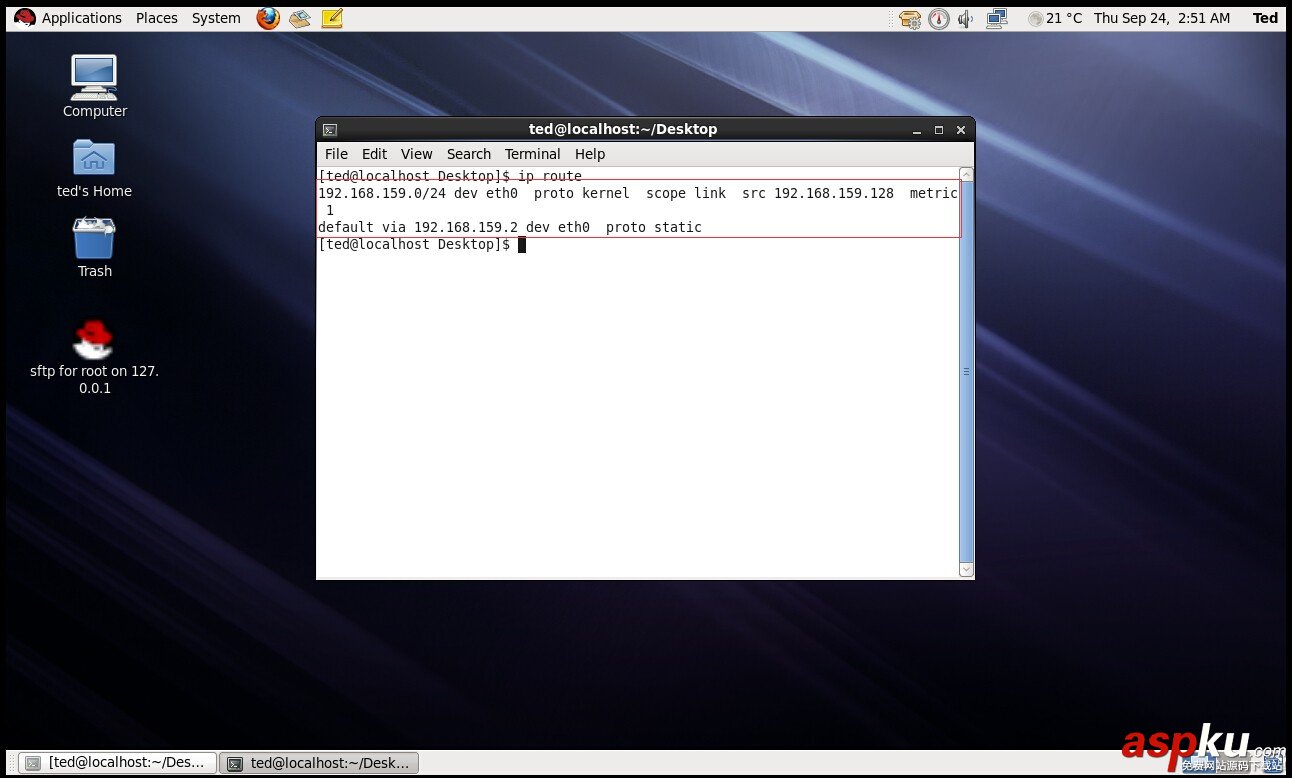The width and height of the screenshot is (1292, 778).
Task: Minimize the terminal window
Action: (916, 130)
